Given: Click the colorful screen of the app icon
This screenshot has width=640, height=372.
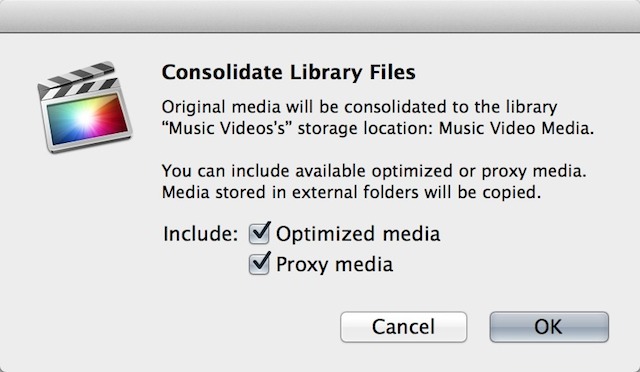Looking at the screenshot, I should [87, 119].
